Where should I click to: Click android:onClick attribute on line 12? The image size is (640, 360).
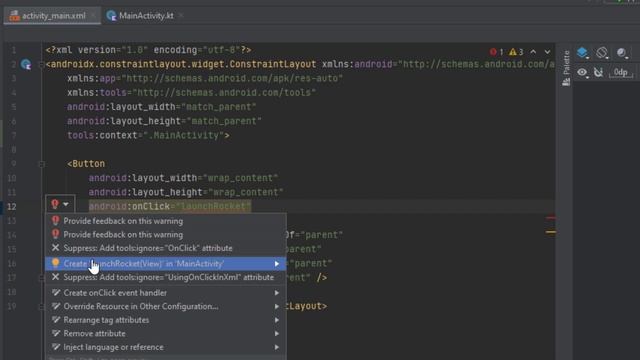[x=170, y=206]
